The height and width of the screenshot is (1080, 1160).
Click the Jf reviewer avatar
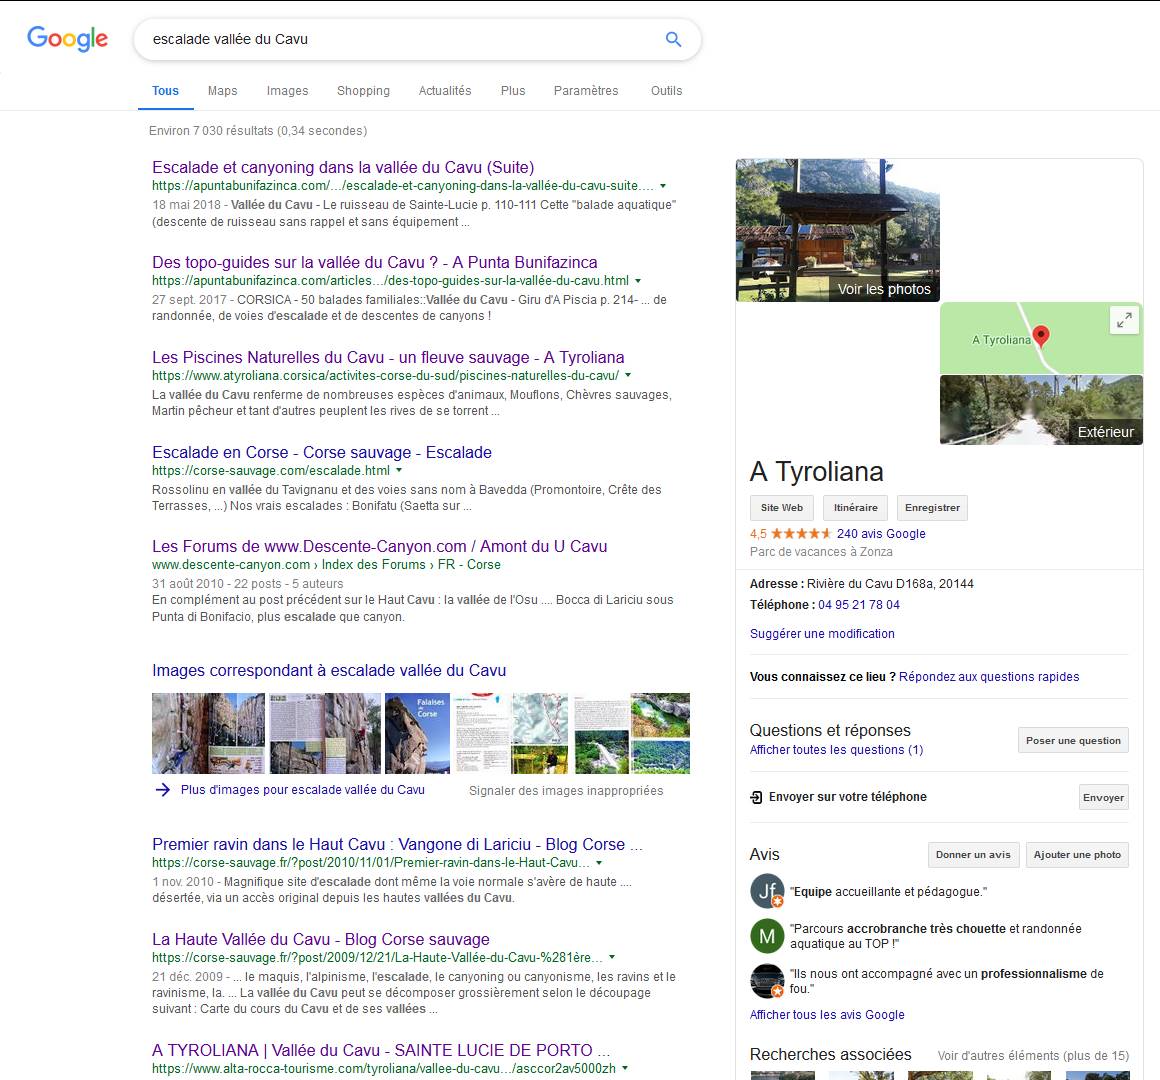coord(767,891)
